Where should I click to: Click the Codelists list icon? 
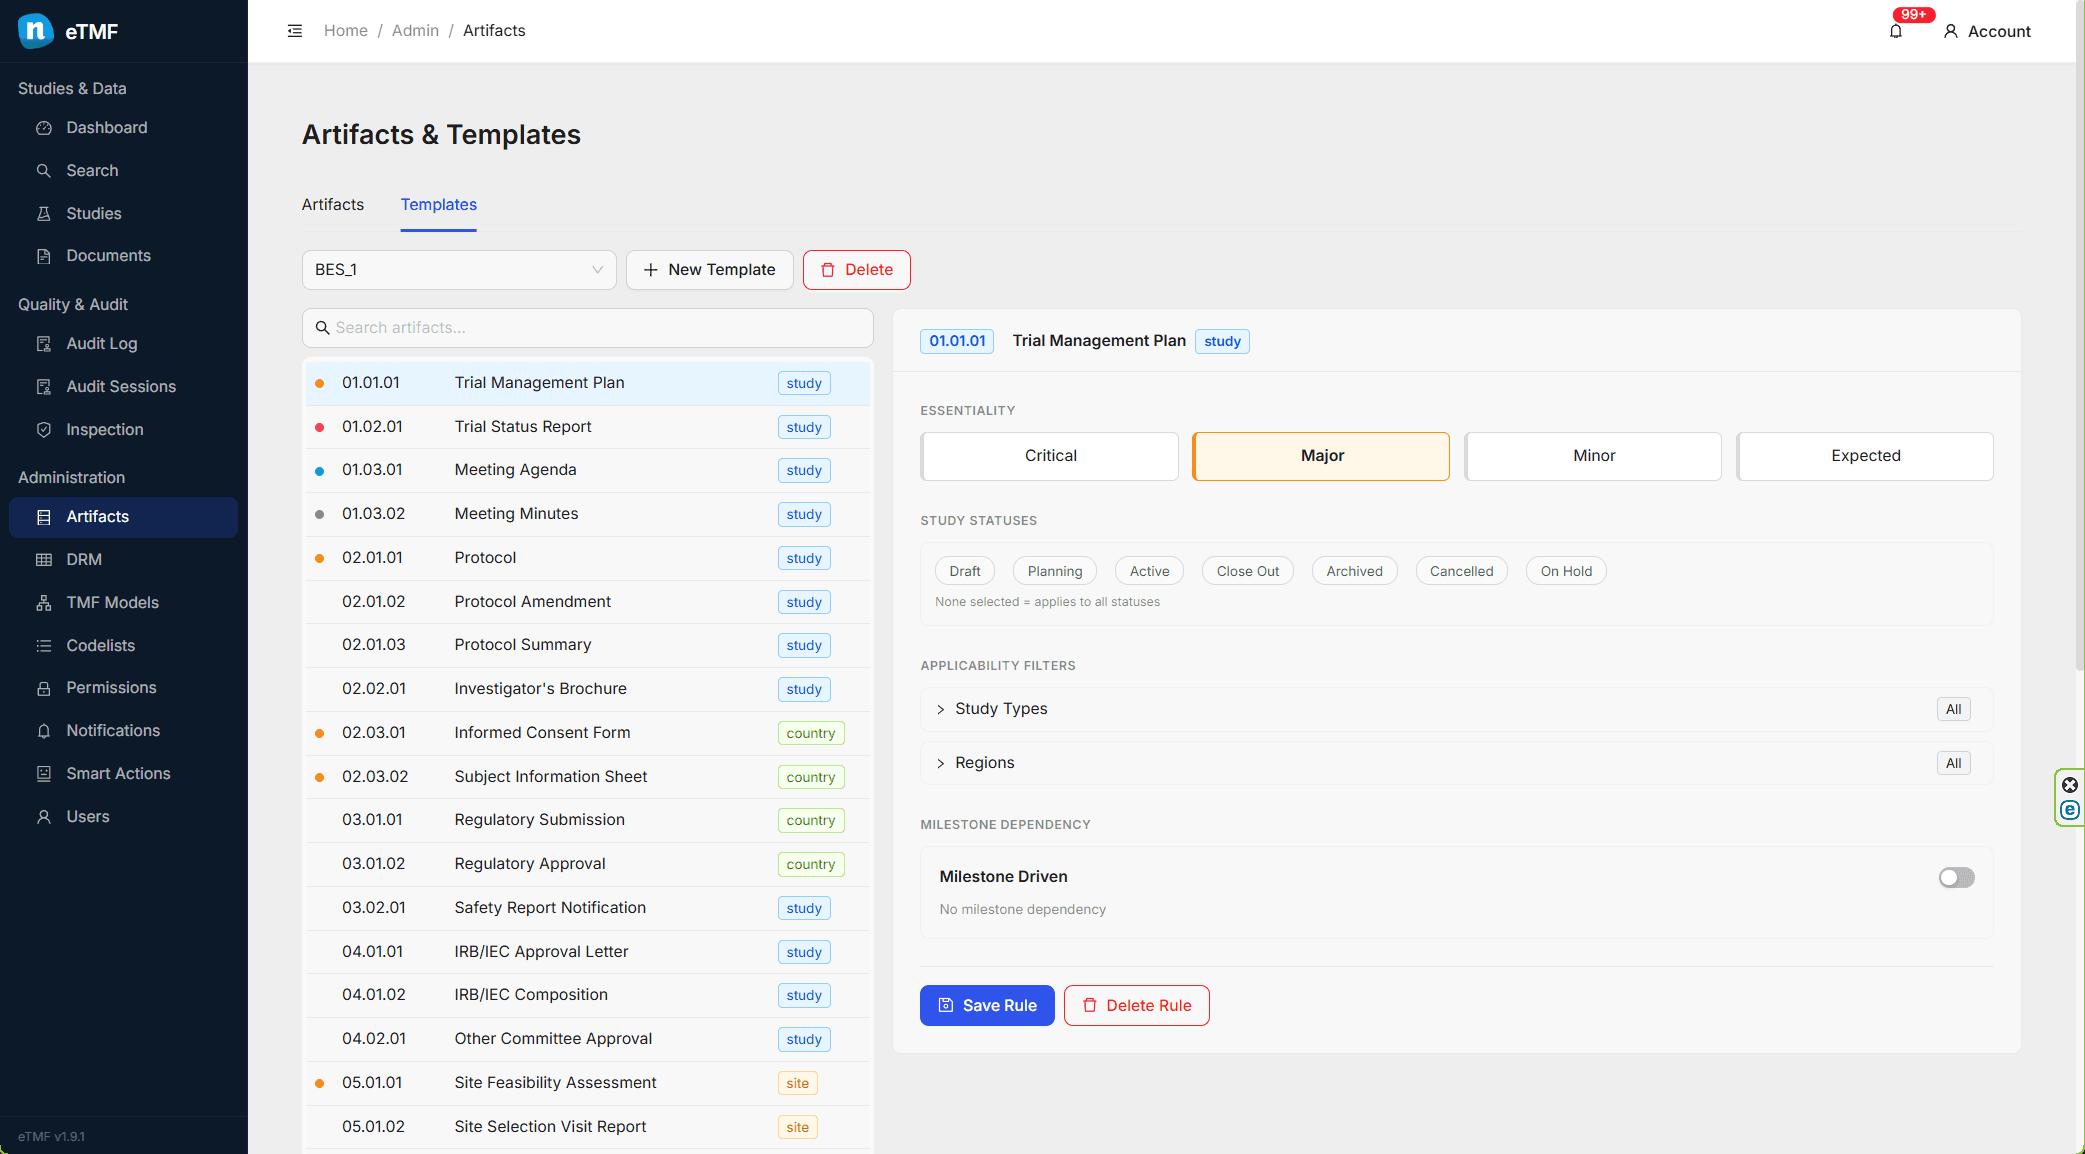[44, 646]
